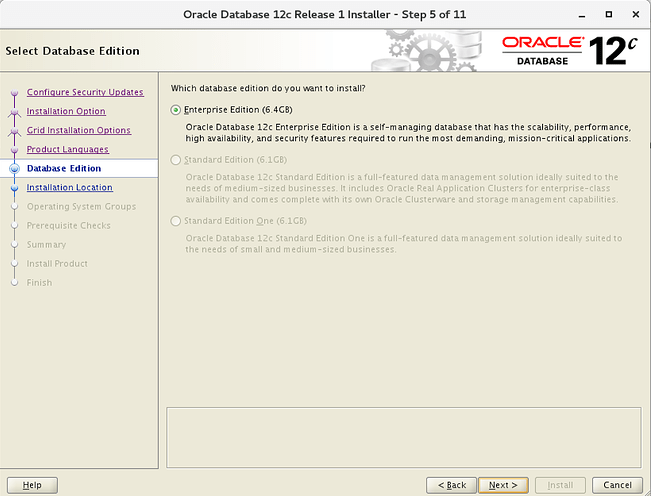Open the Configure Security Updates step link
Image resolution: width=651 pixels, height=496 pixels.
[85, 92]
